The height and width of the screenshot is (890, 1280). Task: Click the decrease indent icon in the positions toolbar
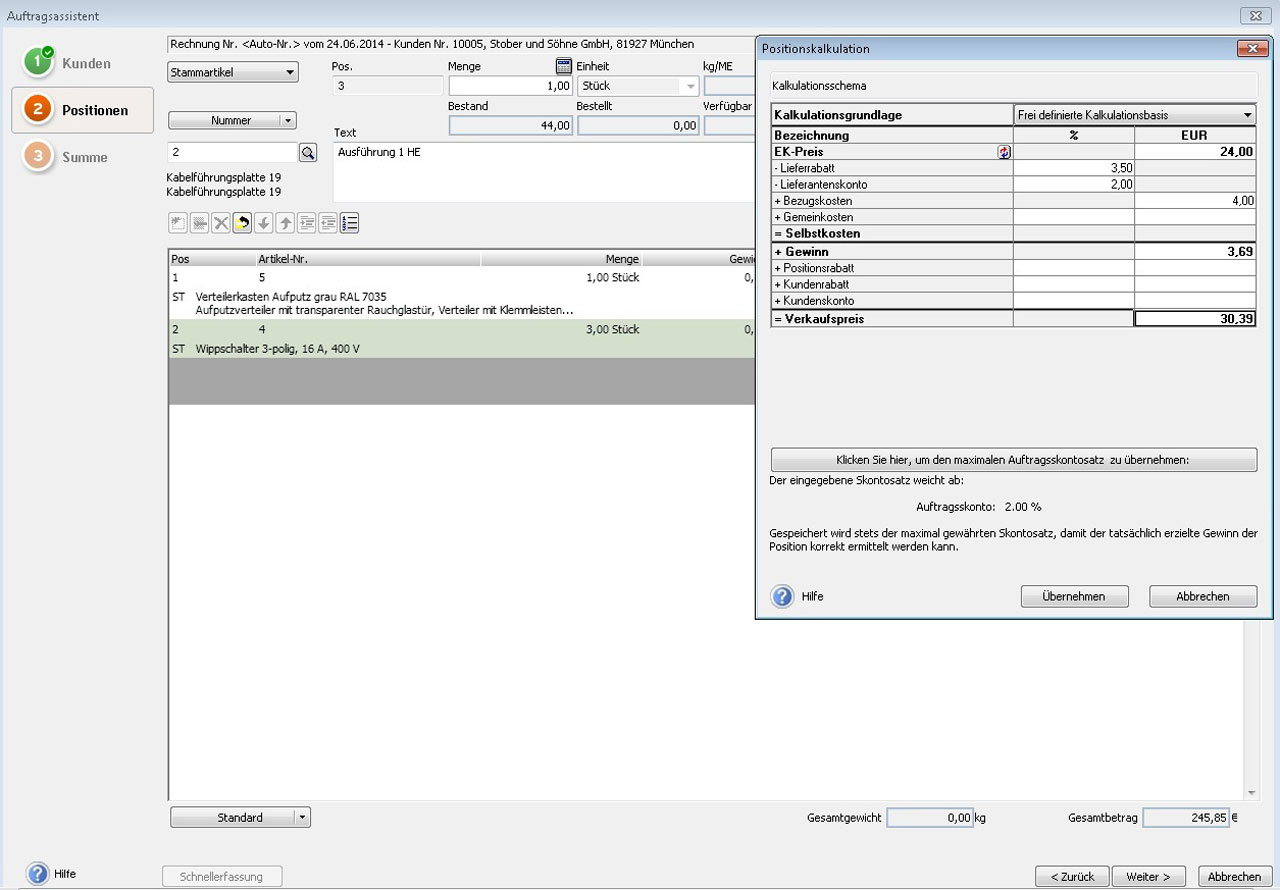coord(328,223)
